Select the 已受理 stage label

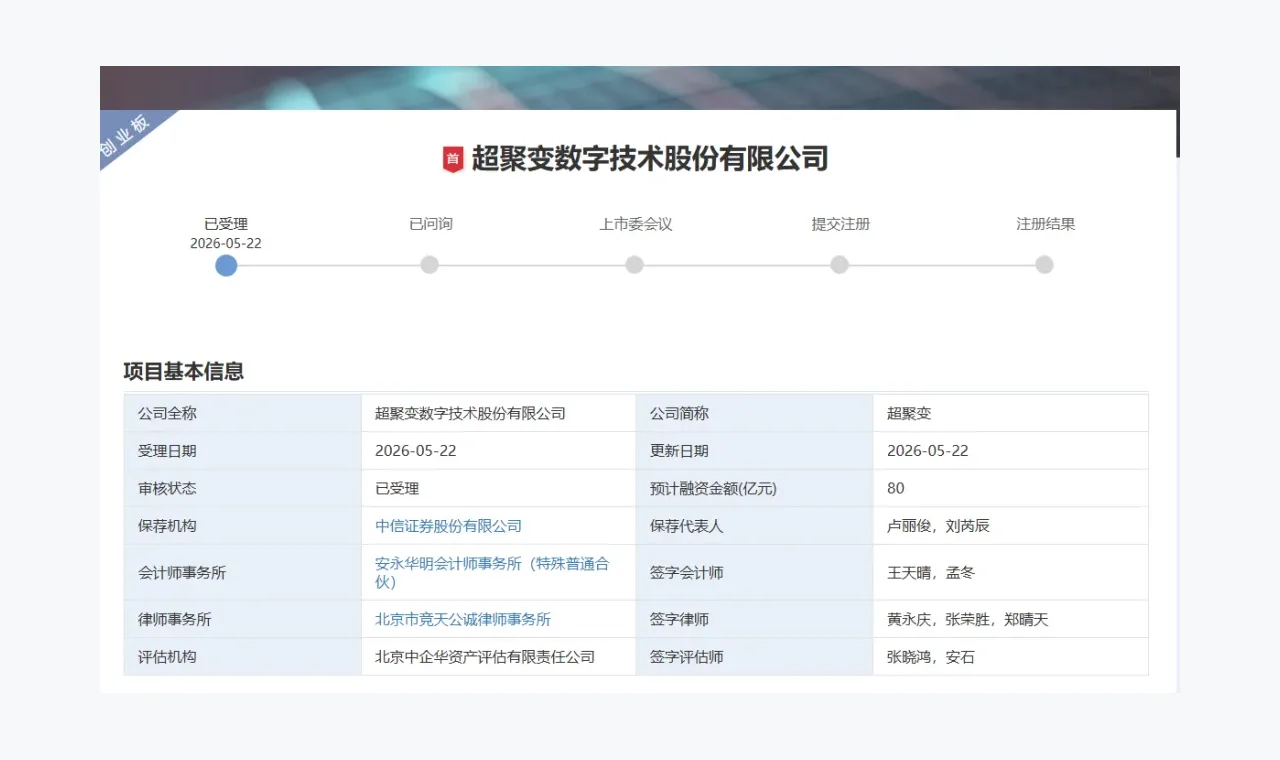(x=226, y=224)
